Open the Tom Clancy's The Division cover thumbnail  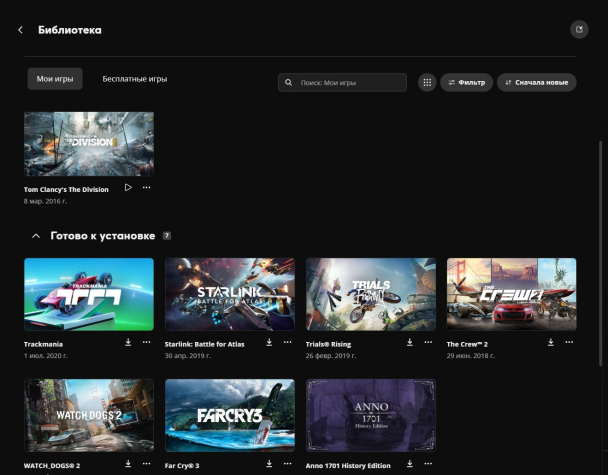coord(89,144)
